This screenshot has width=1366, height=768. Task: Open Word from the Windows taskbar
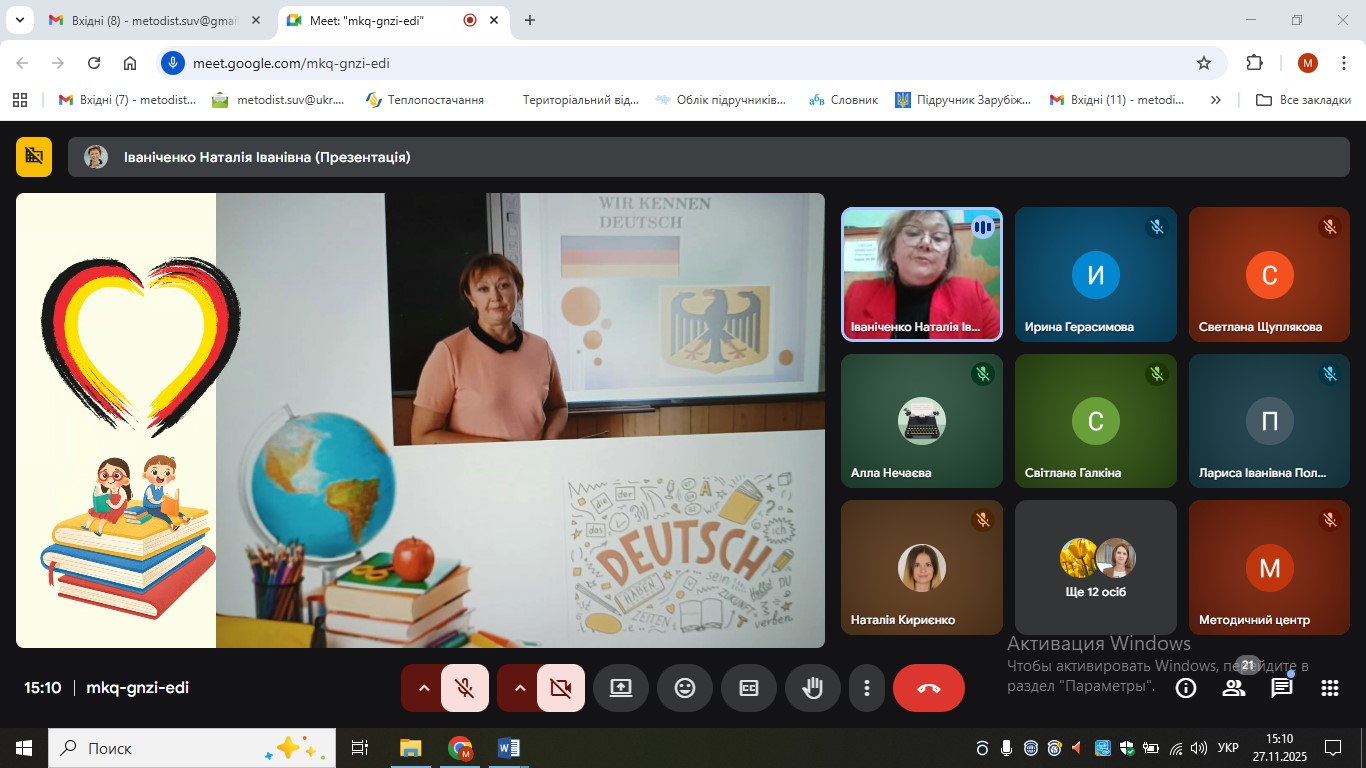click(508, 748)
